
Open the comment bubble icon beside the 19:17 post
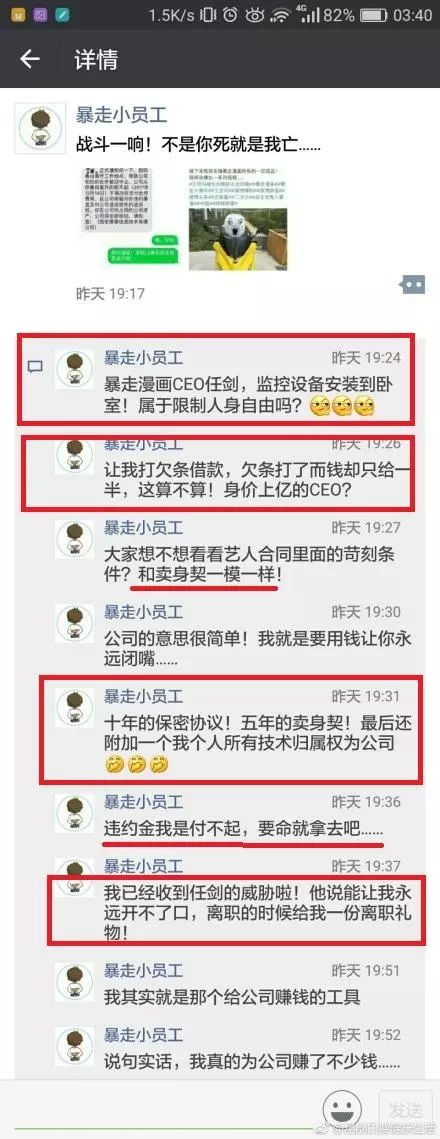point(412,285)
